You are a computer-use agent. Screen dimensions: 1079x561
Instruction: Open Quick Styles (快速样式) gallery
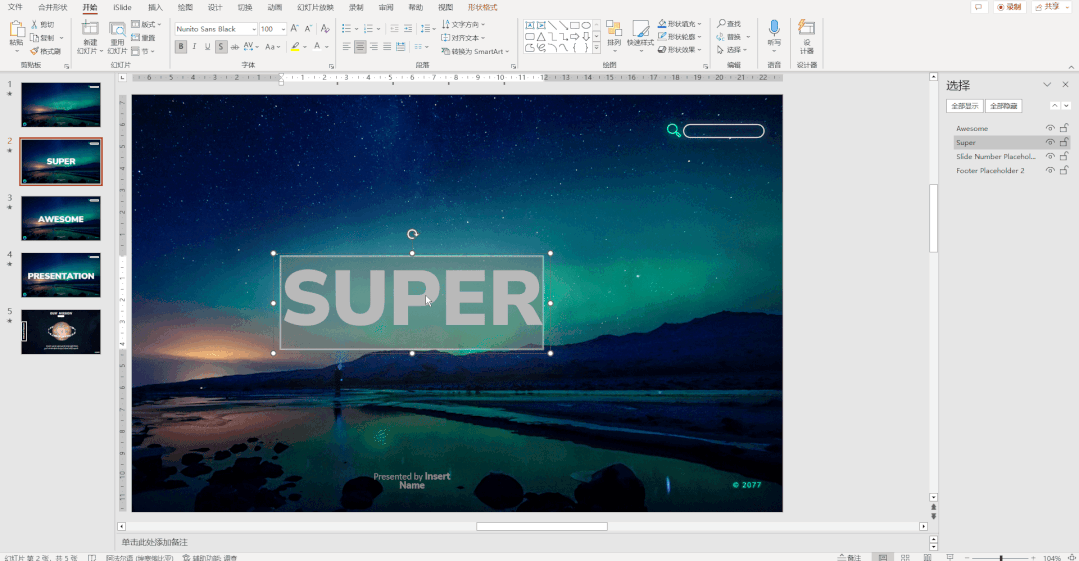[640, 28]
